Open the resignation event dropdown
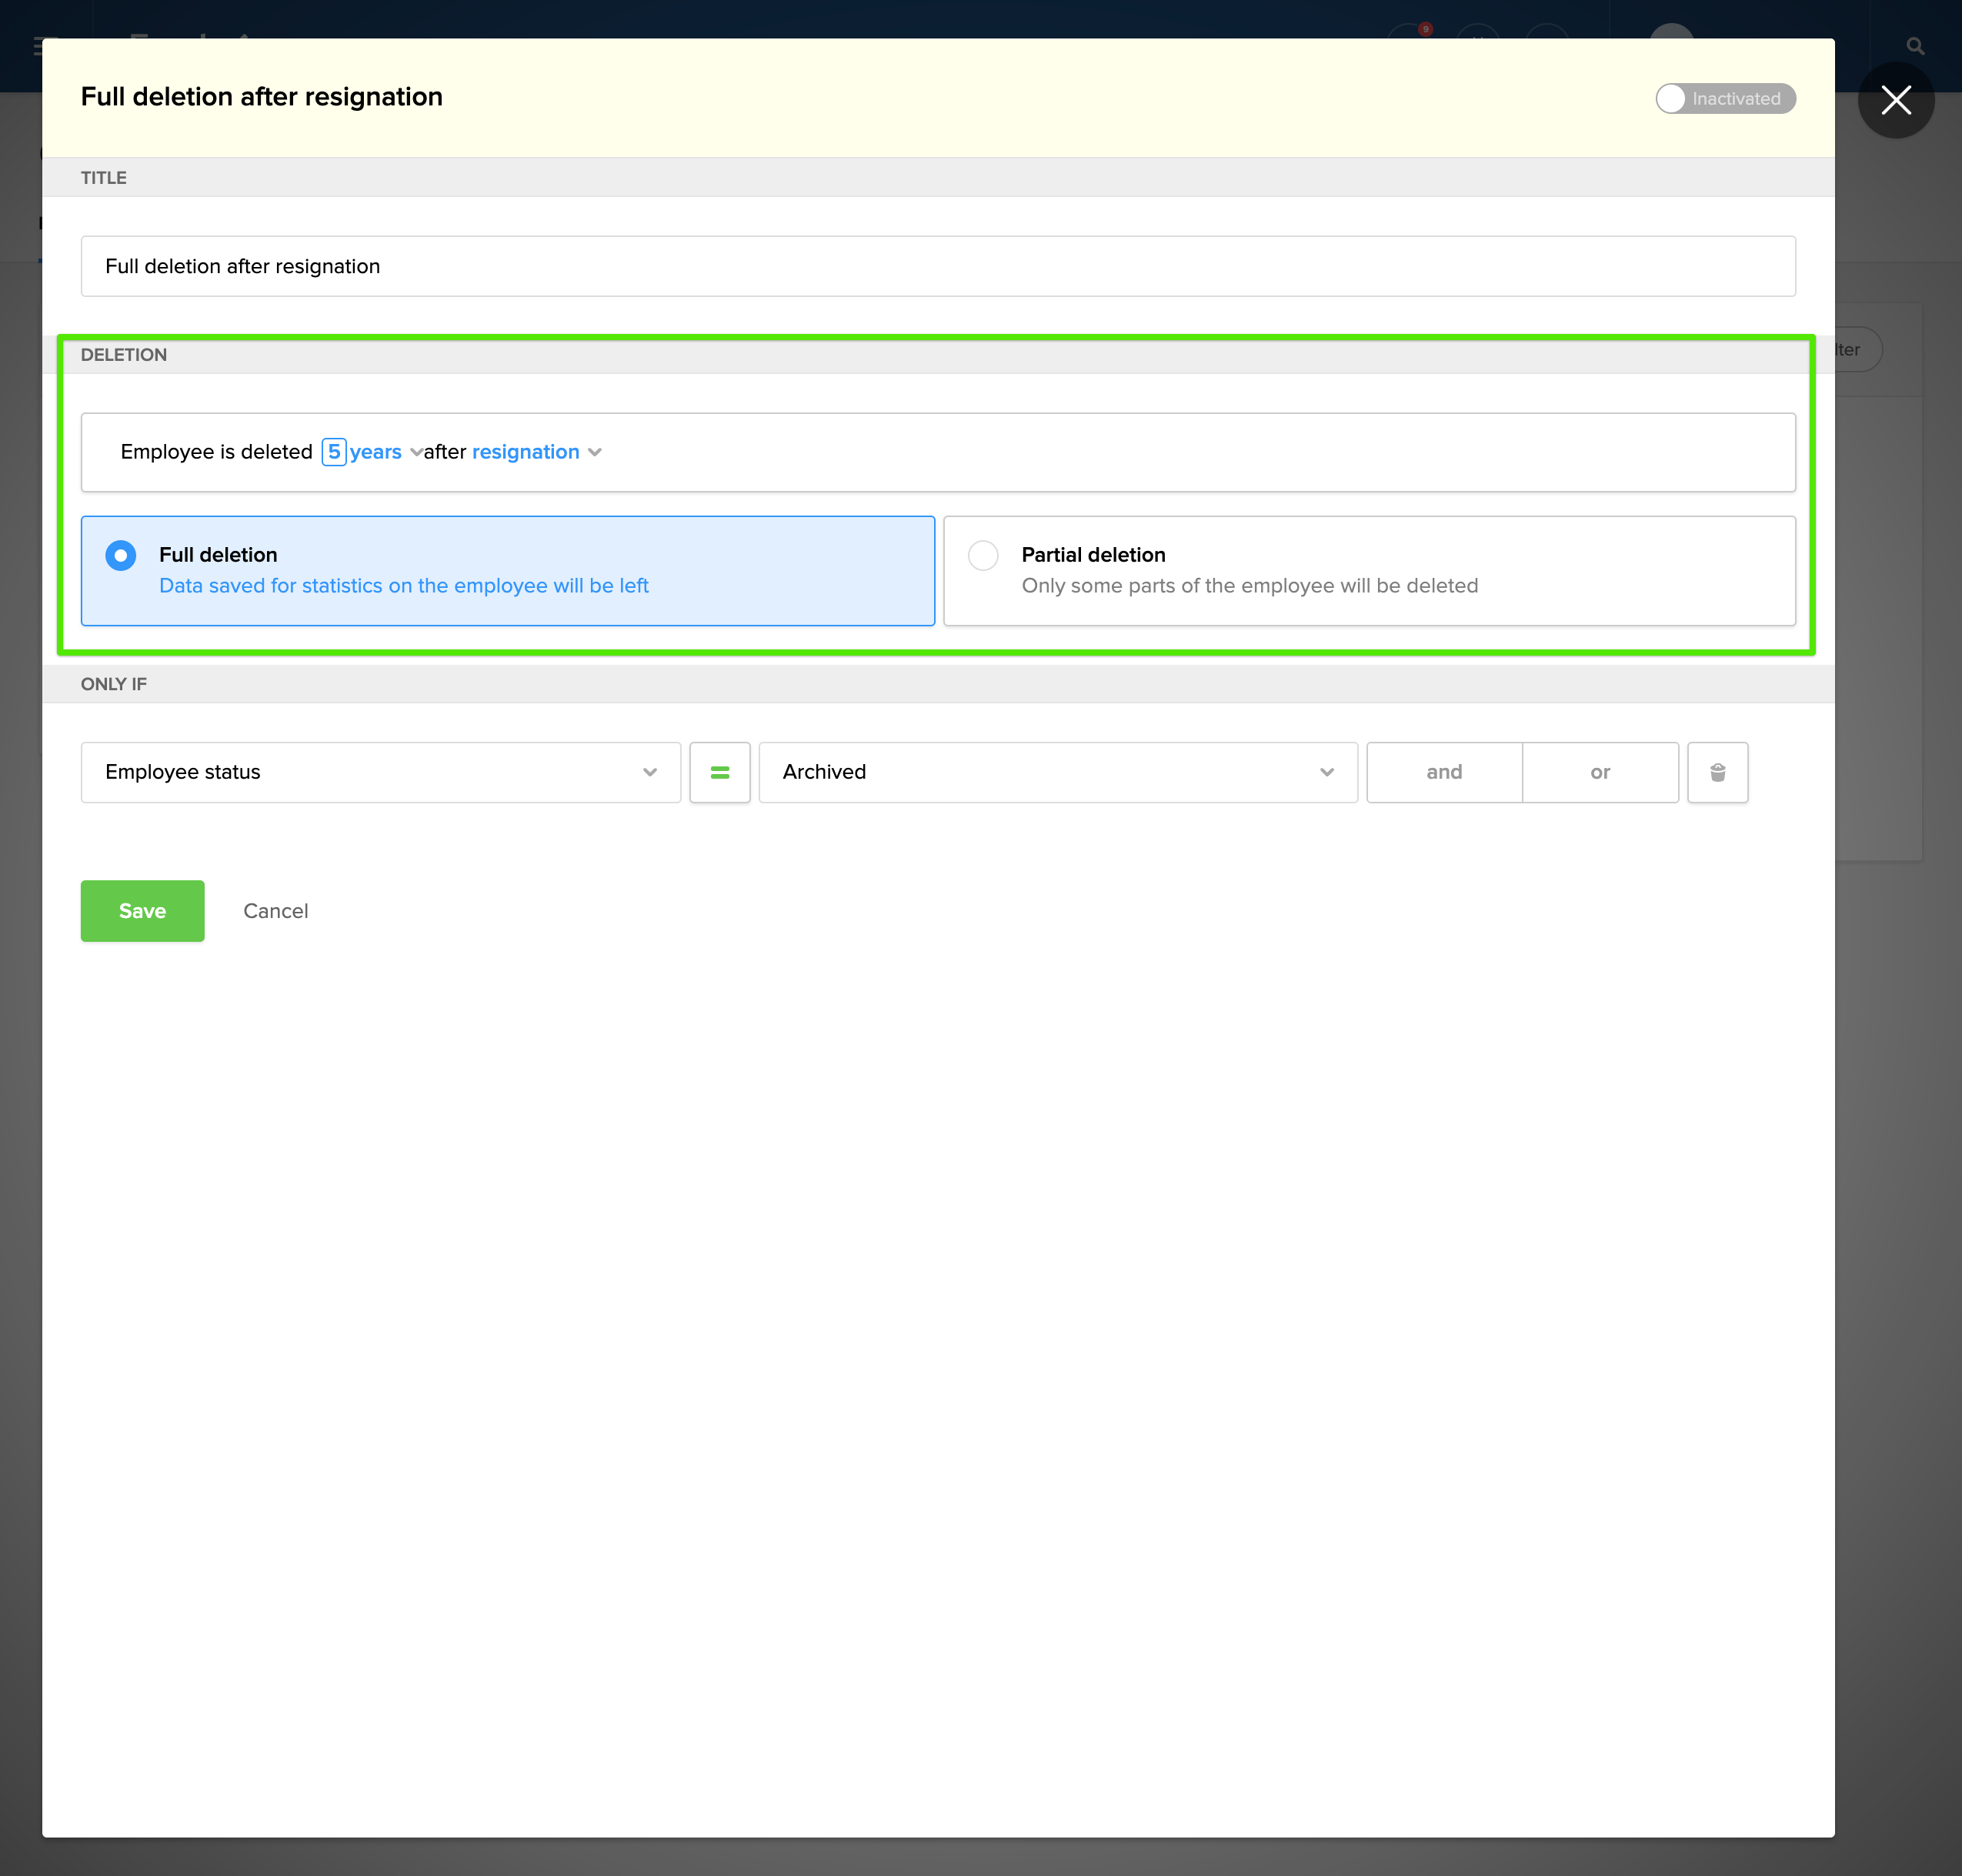The width and height of the screenshot is (1962, 1876). pyautogui.click(x=536, y=452)
